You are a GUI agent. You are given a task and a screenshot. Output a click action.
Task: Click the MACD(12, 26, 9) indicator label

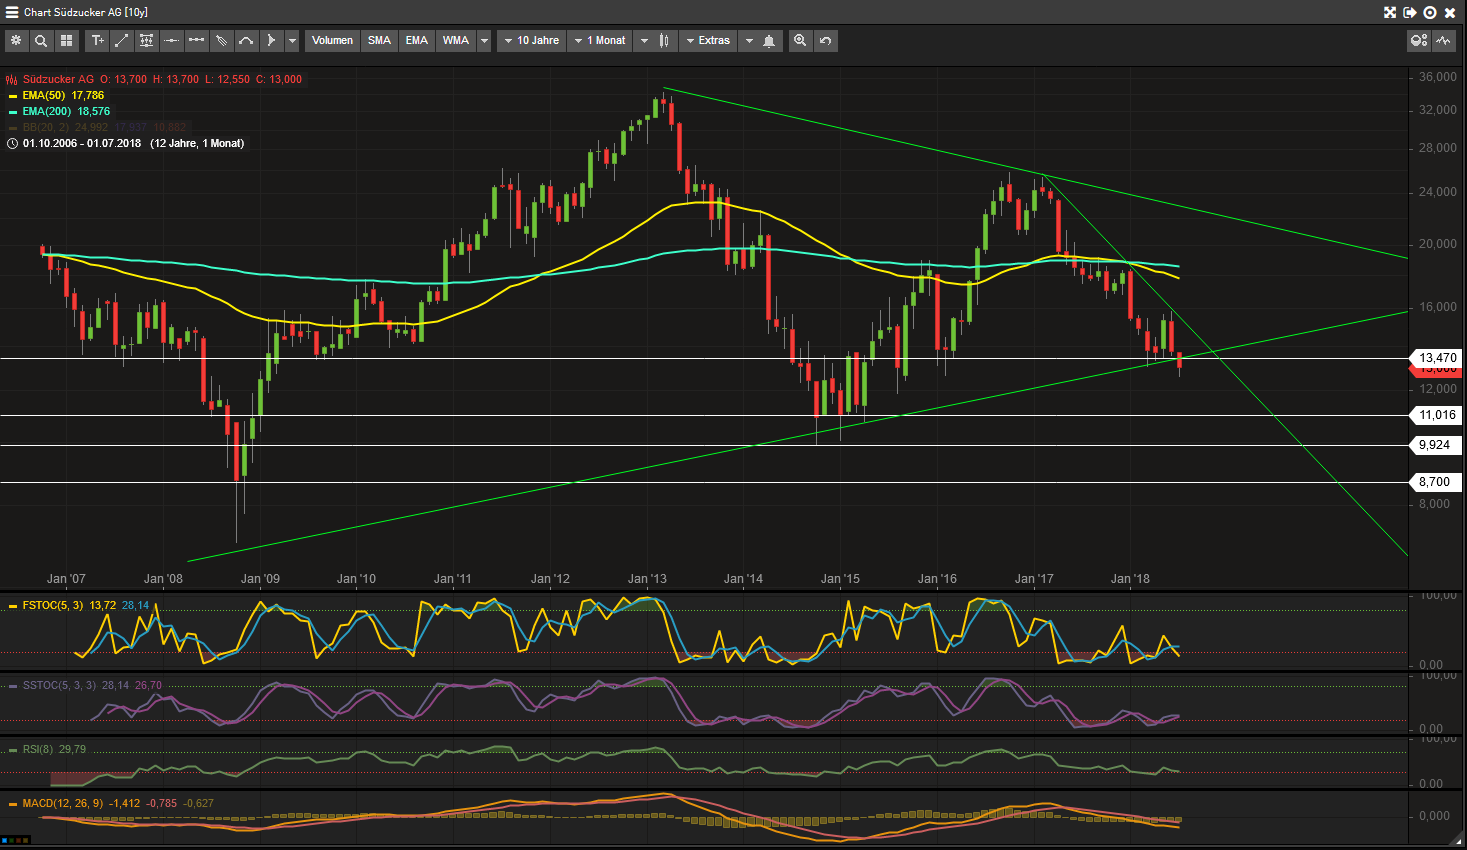point(62,803)
